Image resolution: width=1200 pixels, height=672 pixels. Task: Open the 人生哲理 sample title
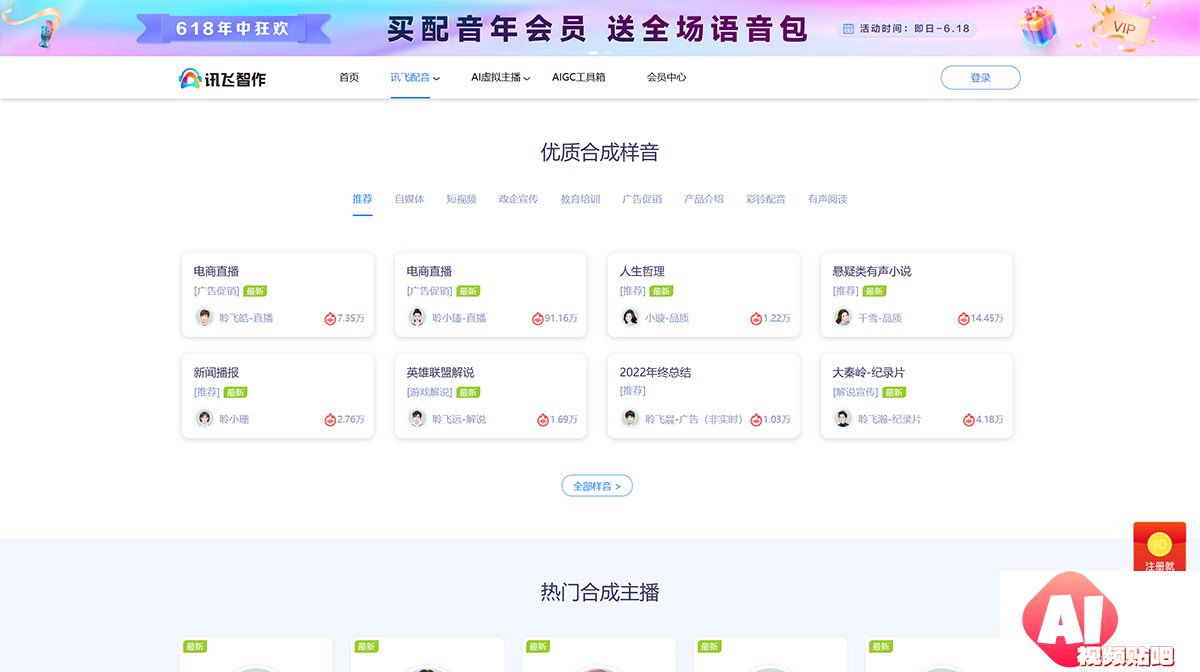pyautogui.click(x=642, y=271)
